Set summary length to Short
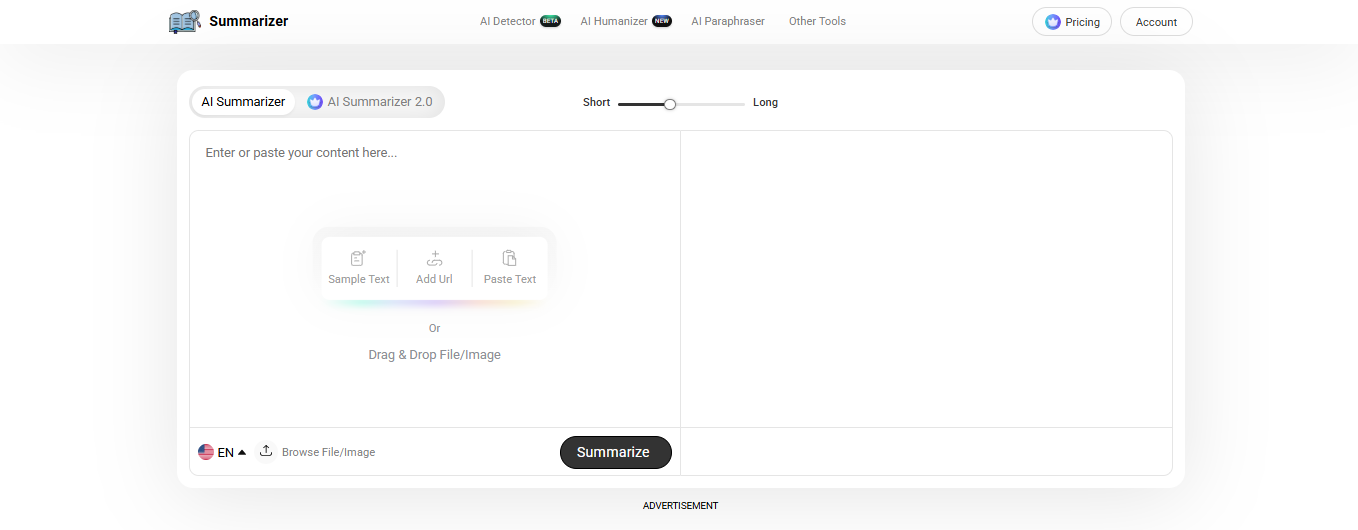 coord(596,102)
